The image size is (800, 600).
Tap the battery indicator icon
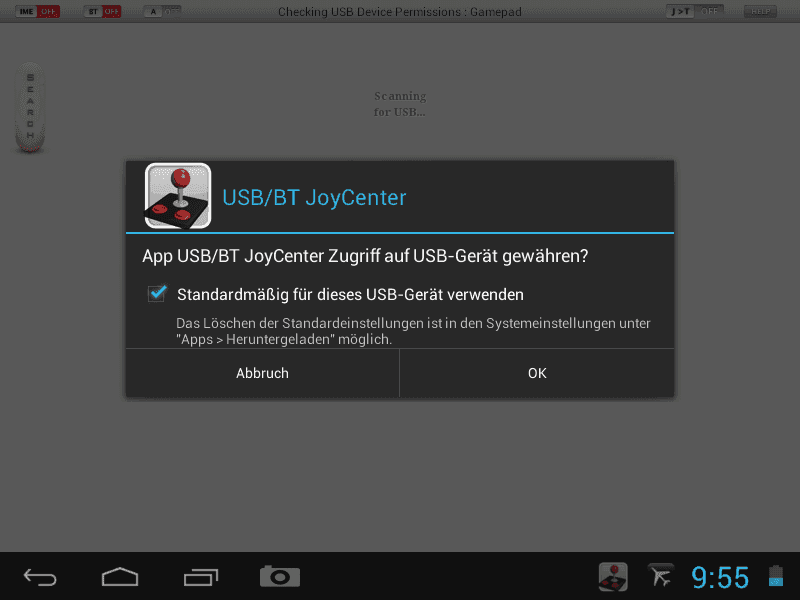click(x=776, y=576)
